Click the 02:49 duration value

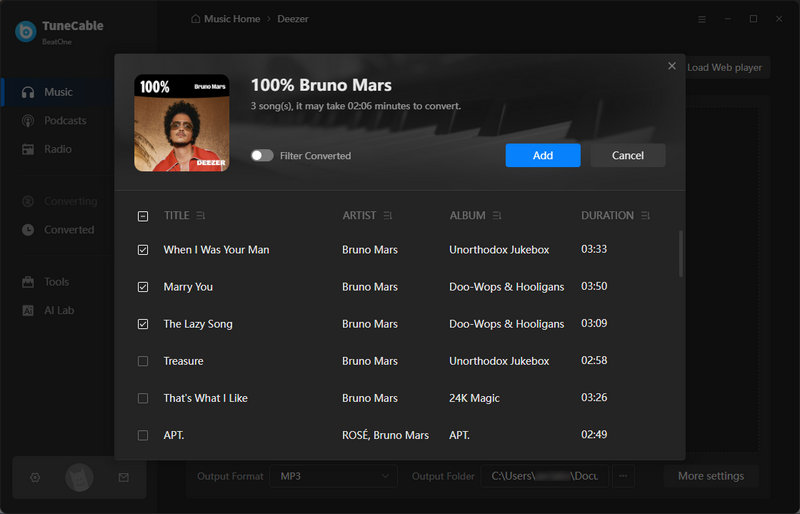(x=594, y=435)
